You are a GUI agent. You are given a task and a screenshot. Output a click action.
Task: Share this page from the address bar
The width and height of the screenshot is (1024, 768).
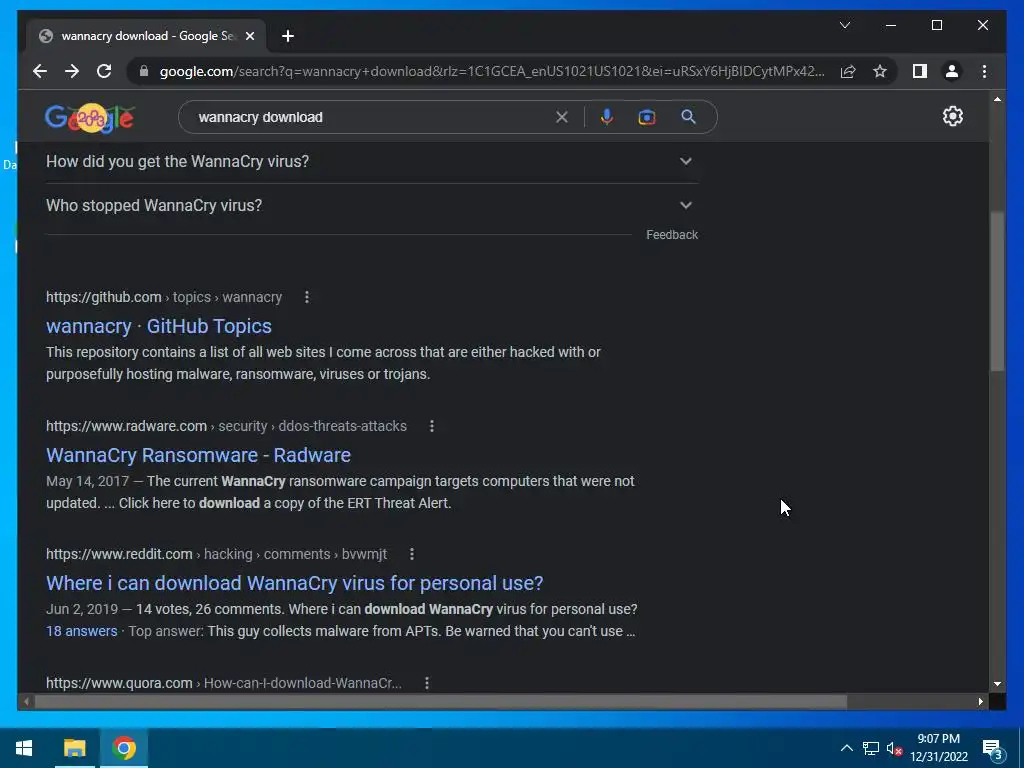tap(848, 71)
